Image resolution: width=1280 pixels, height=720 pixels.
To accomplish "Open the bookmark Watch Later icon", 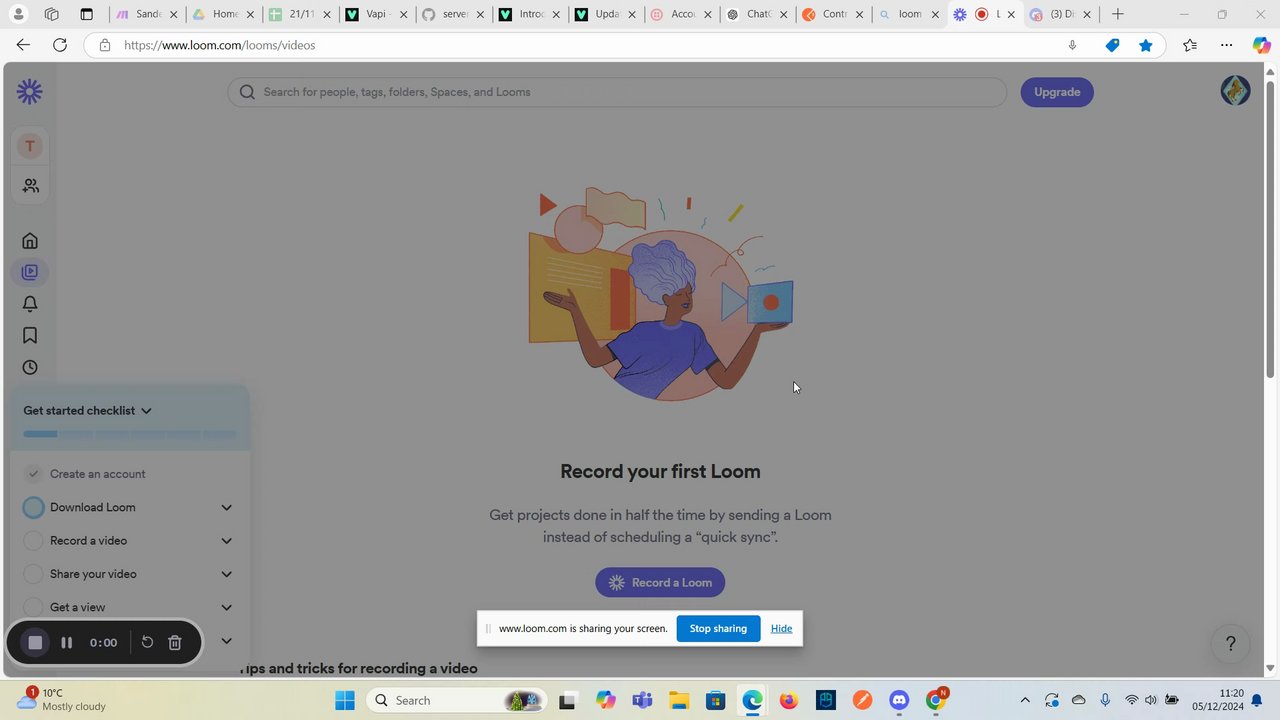I will [x=30, y=336].
